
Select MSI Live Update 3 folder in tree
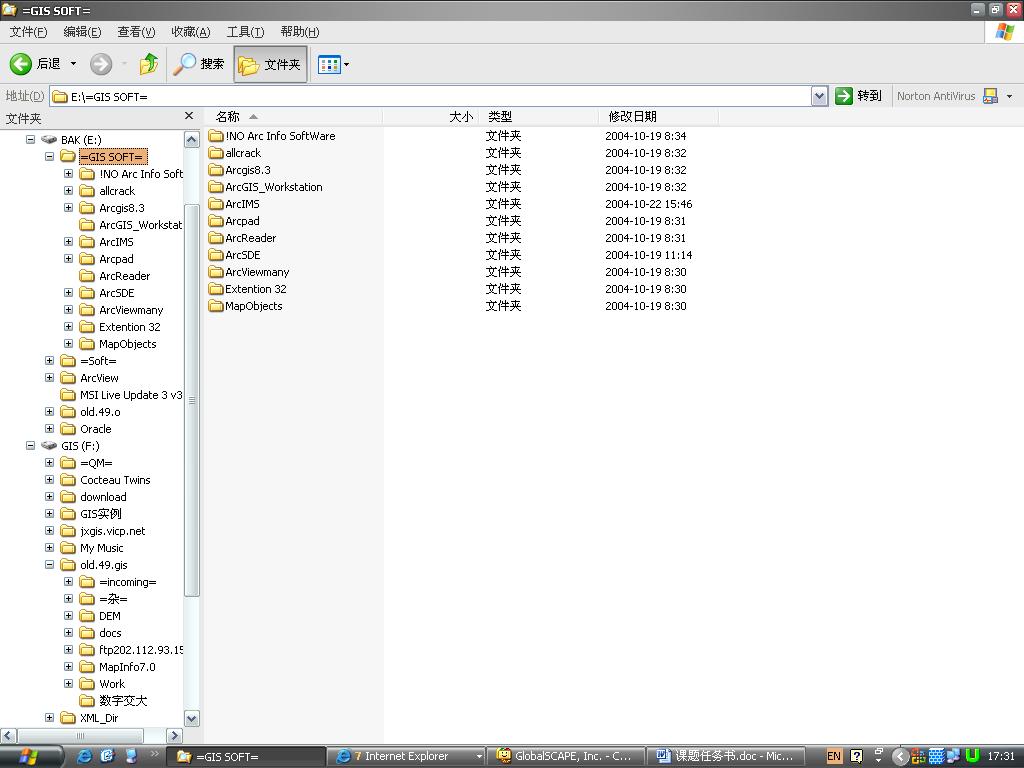click(121, 395)
